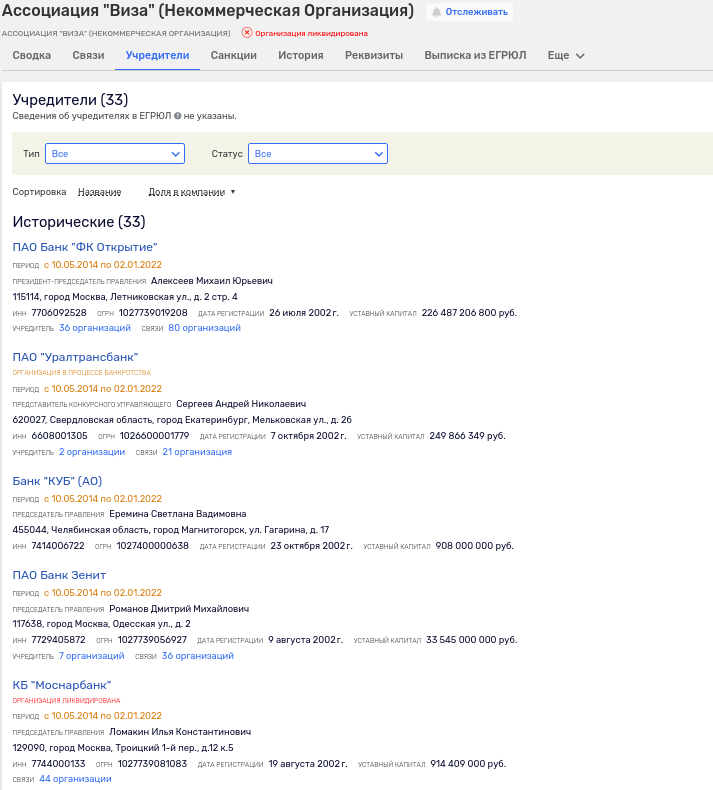This screenshot has height=790, width=713.
Task: Open the Выписка из ЕГРЮЛ tab
Action: pyautogui.click(x=475, y=56)
